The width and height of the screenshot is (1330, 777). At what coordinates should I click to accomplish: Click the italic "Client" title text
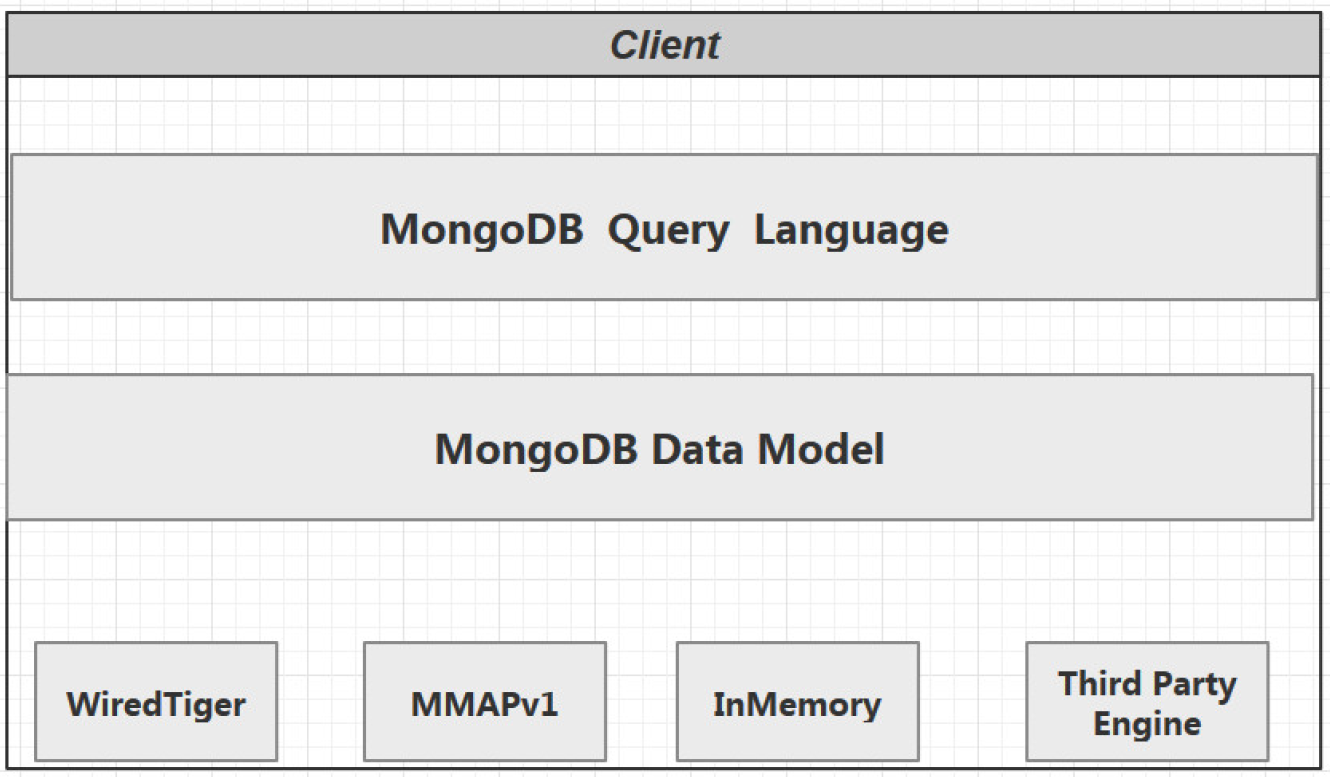[664, 46]
